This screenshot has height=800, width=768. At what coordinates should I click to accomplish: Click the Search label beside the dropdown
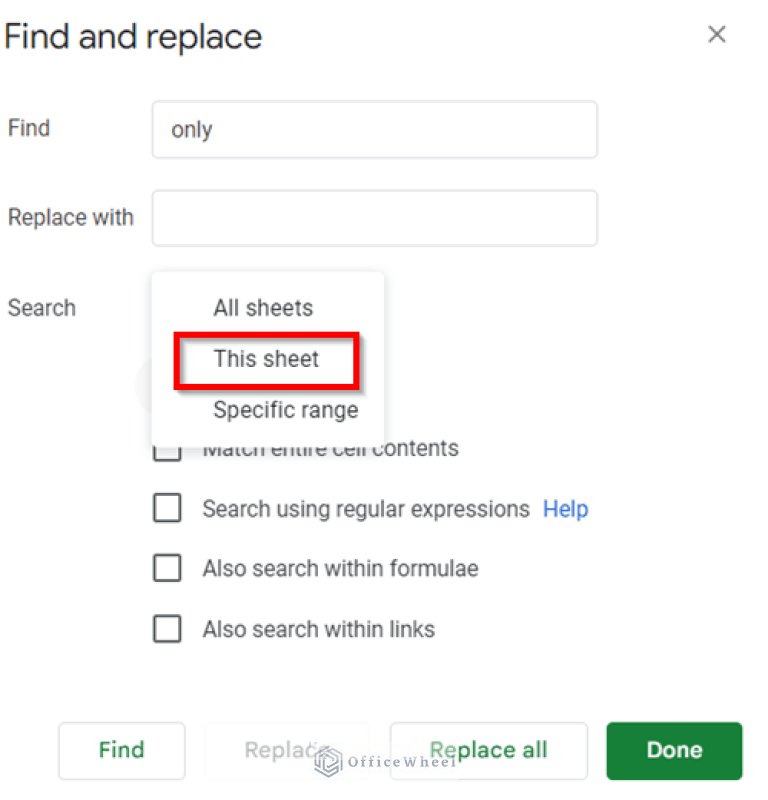point(41,308)
